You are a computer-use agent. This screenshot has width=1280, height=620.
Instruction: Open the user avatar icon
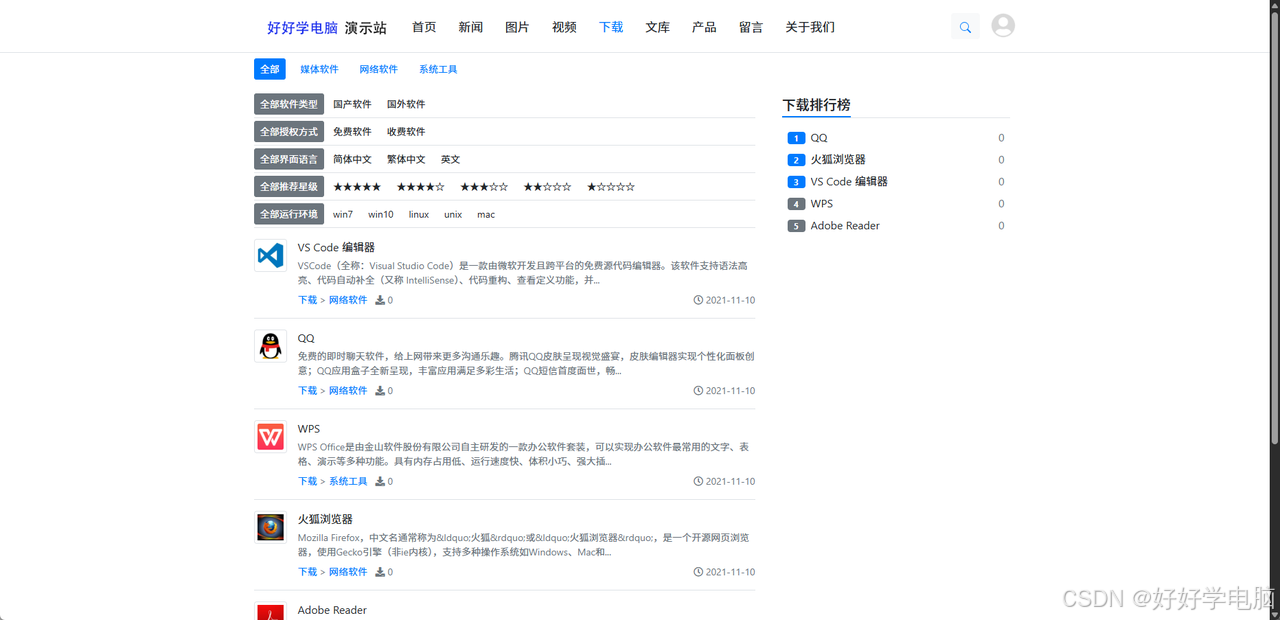[1003, 26]
